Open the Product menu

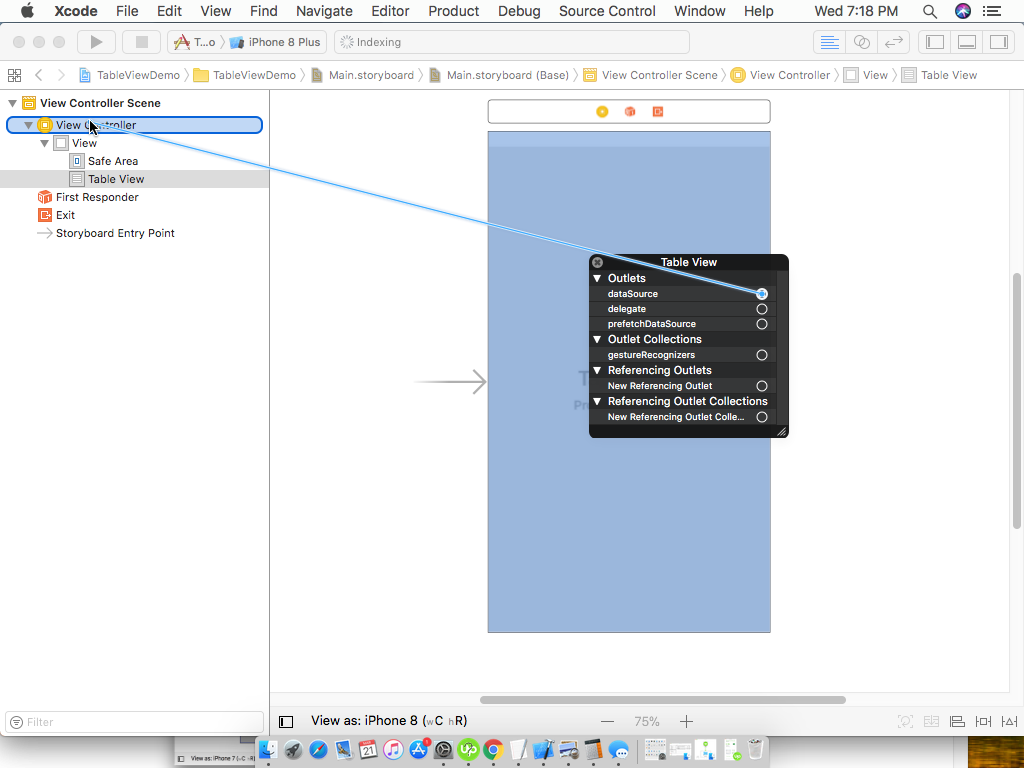(454, 11)
